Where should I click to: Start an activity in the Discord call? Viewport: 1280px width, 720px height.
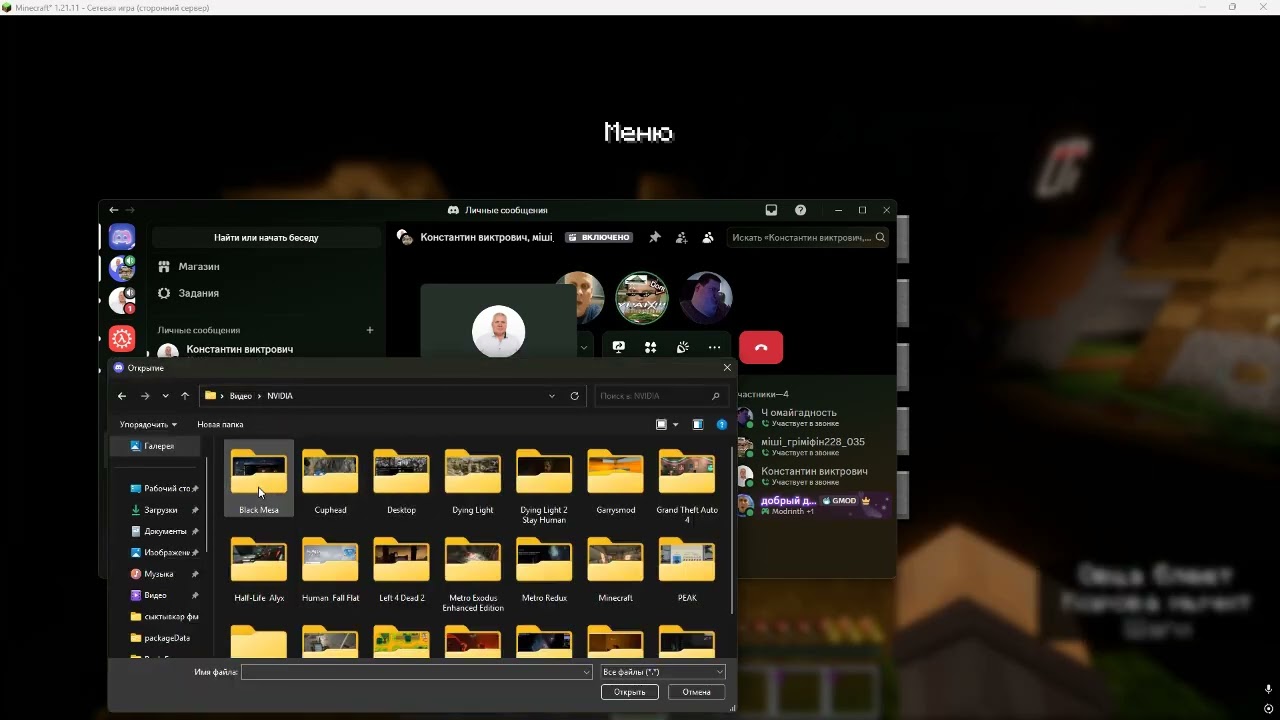(651, 347)
